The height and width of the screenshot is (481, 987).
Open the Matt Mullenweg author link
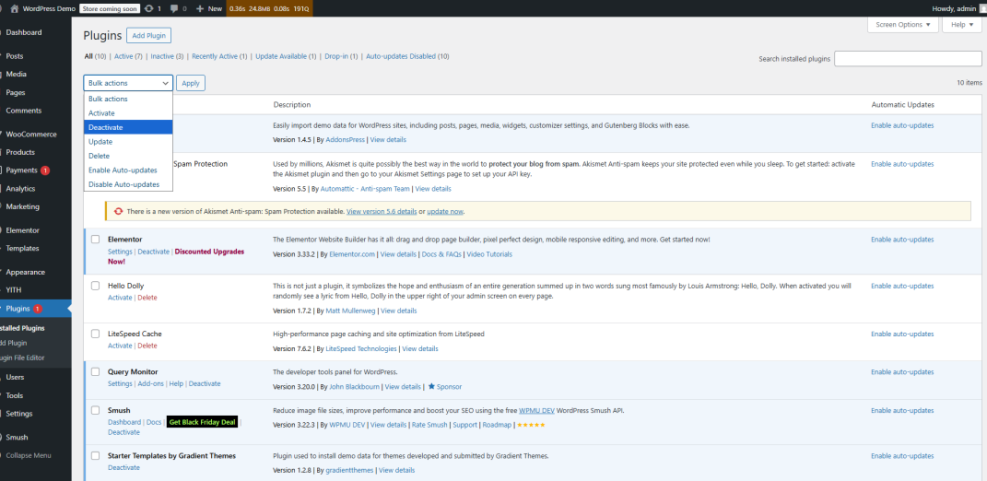tap(350, 310)
